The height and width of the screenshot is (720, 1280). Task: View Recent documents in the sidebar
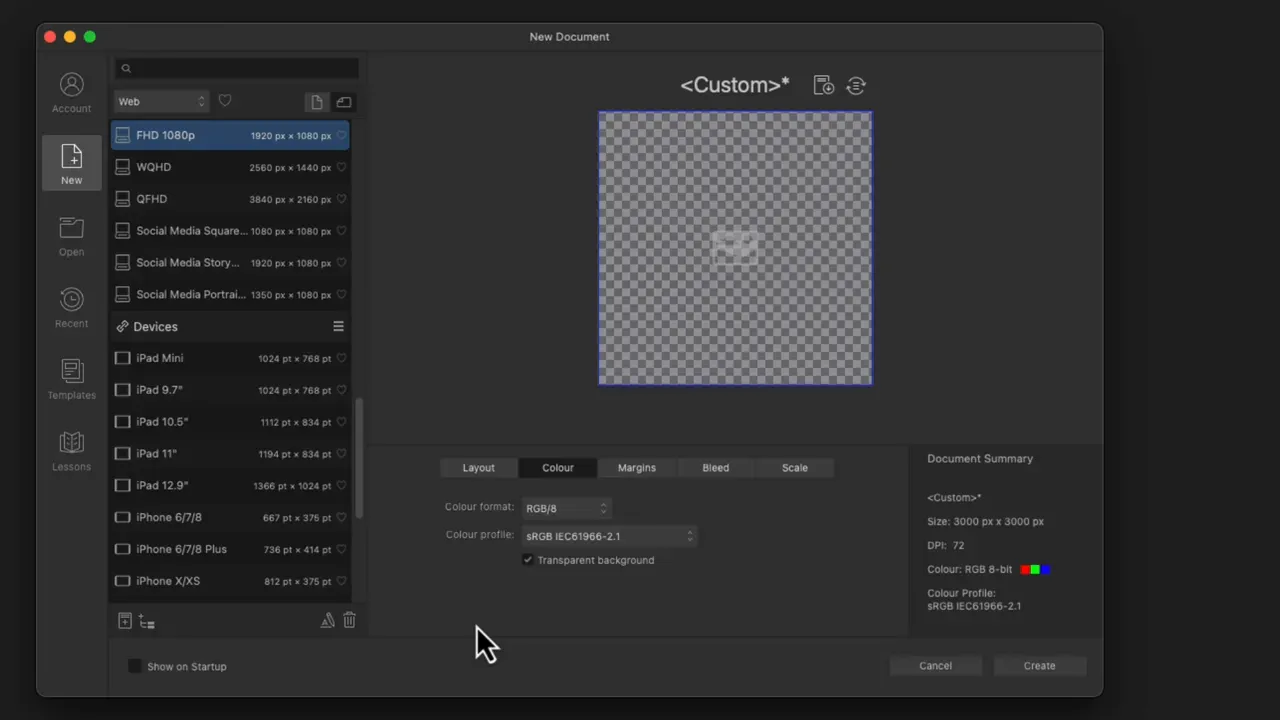coord(71,307)
